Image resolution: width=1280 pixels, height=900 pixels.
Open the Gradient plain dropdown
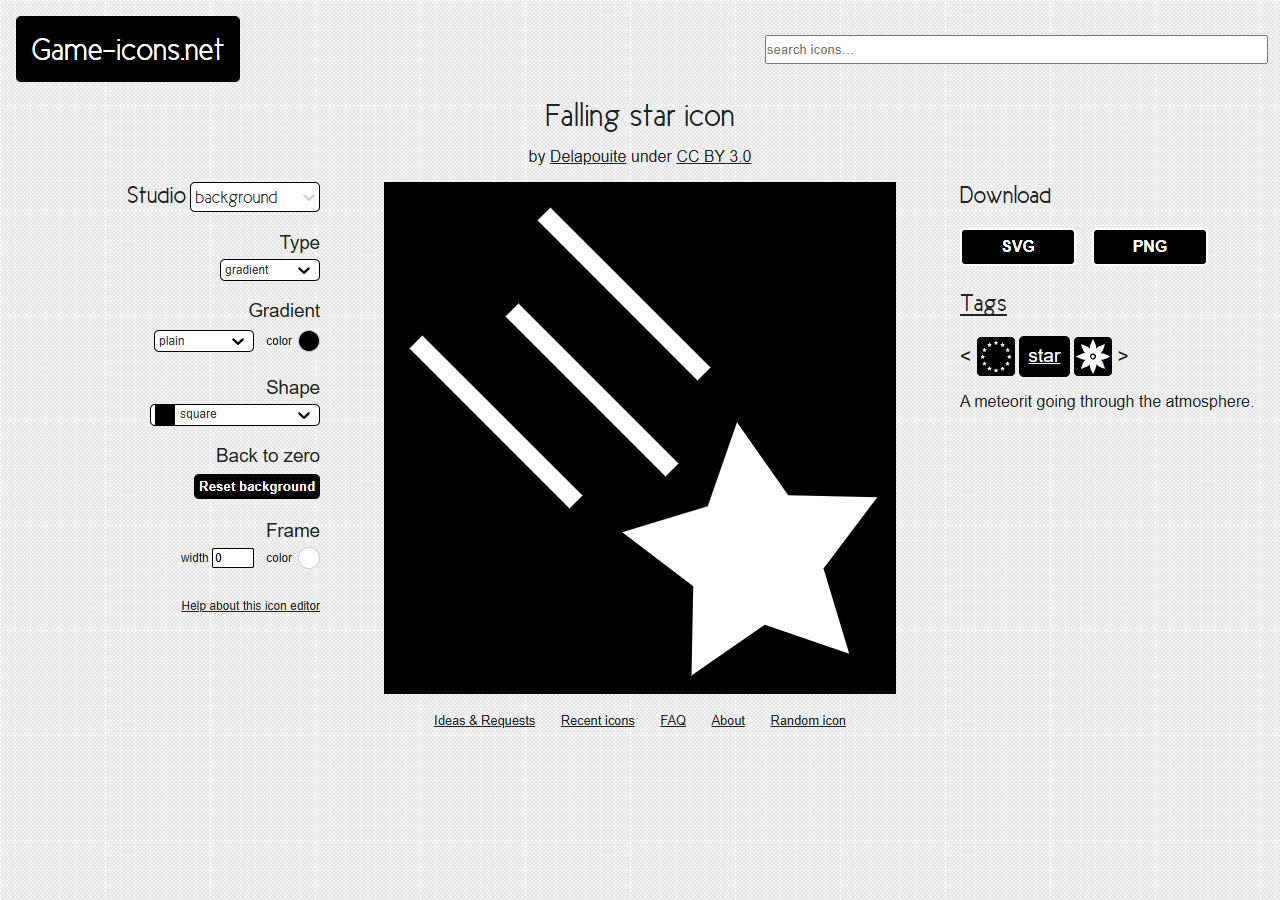(x=204, y=341)
